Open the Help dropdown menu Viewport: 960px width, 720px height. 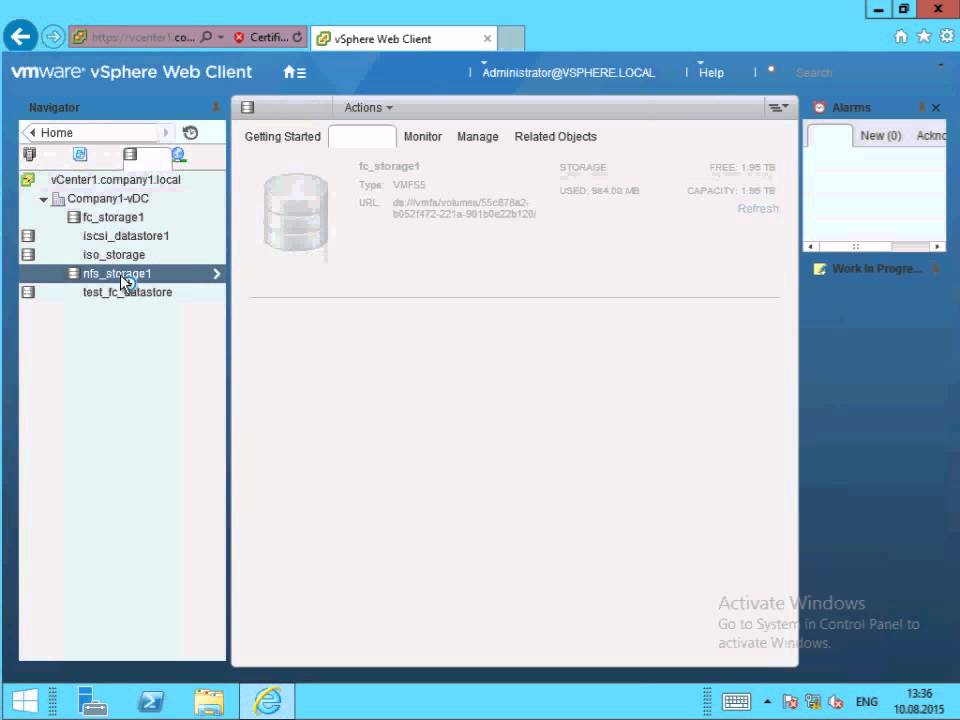tap(711, 72)
